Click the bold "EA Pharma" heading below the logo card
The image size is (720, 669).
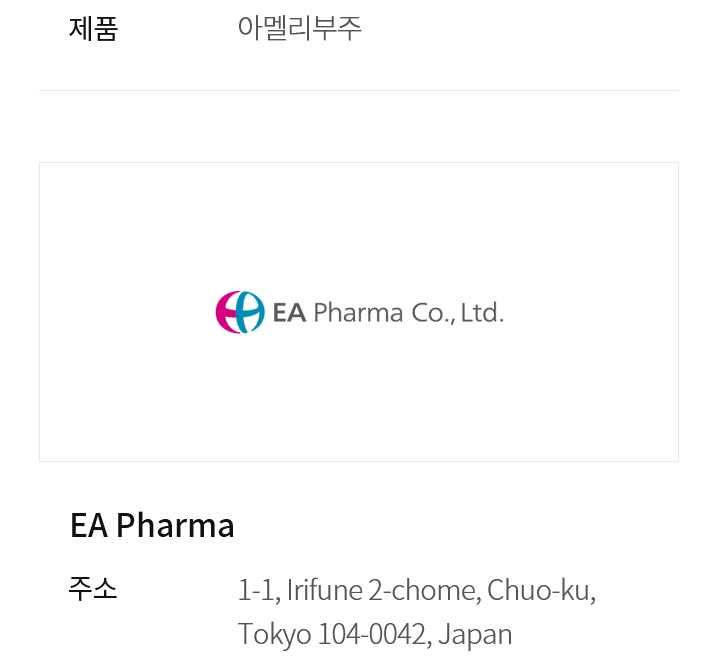click(152, 525)
